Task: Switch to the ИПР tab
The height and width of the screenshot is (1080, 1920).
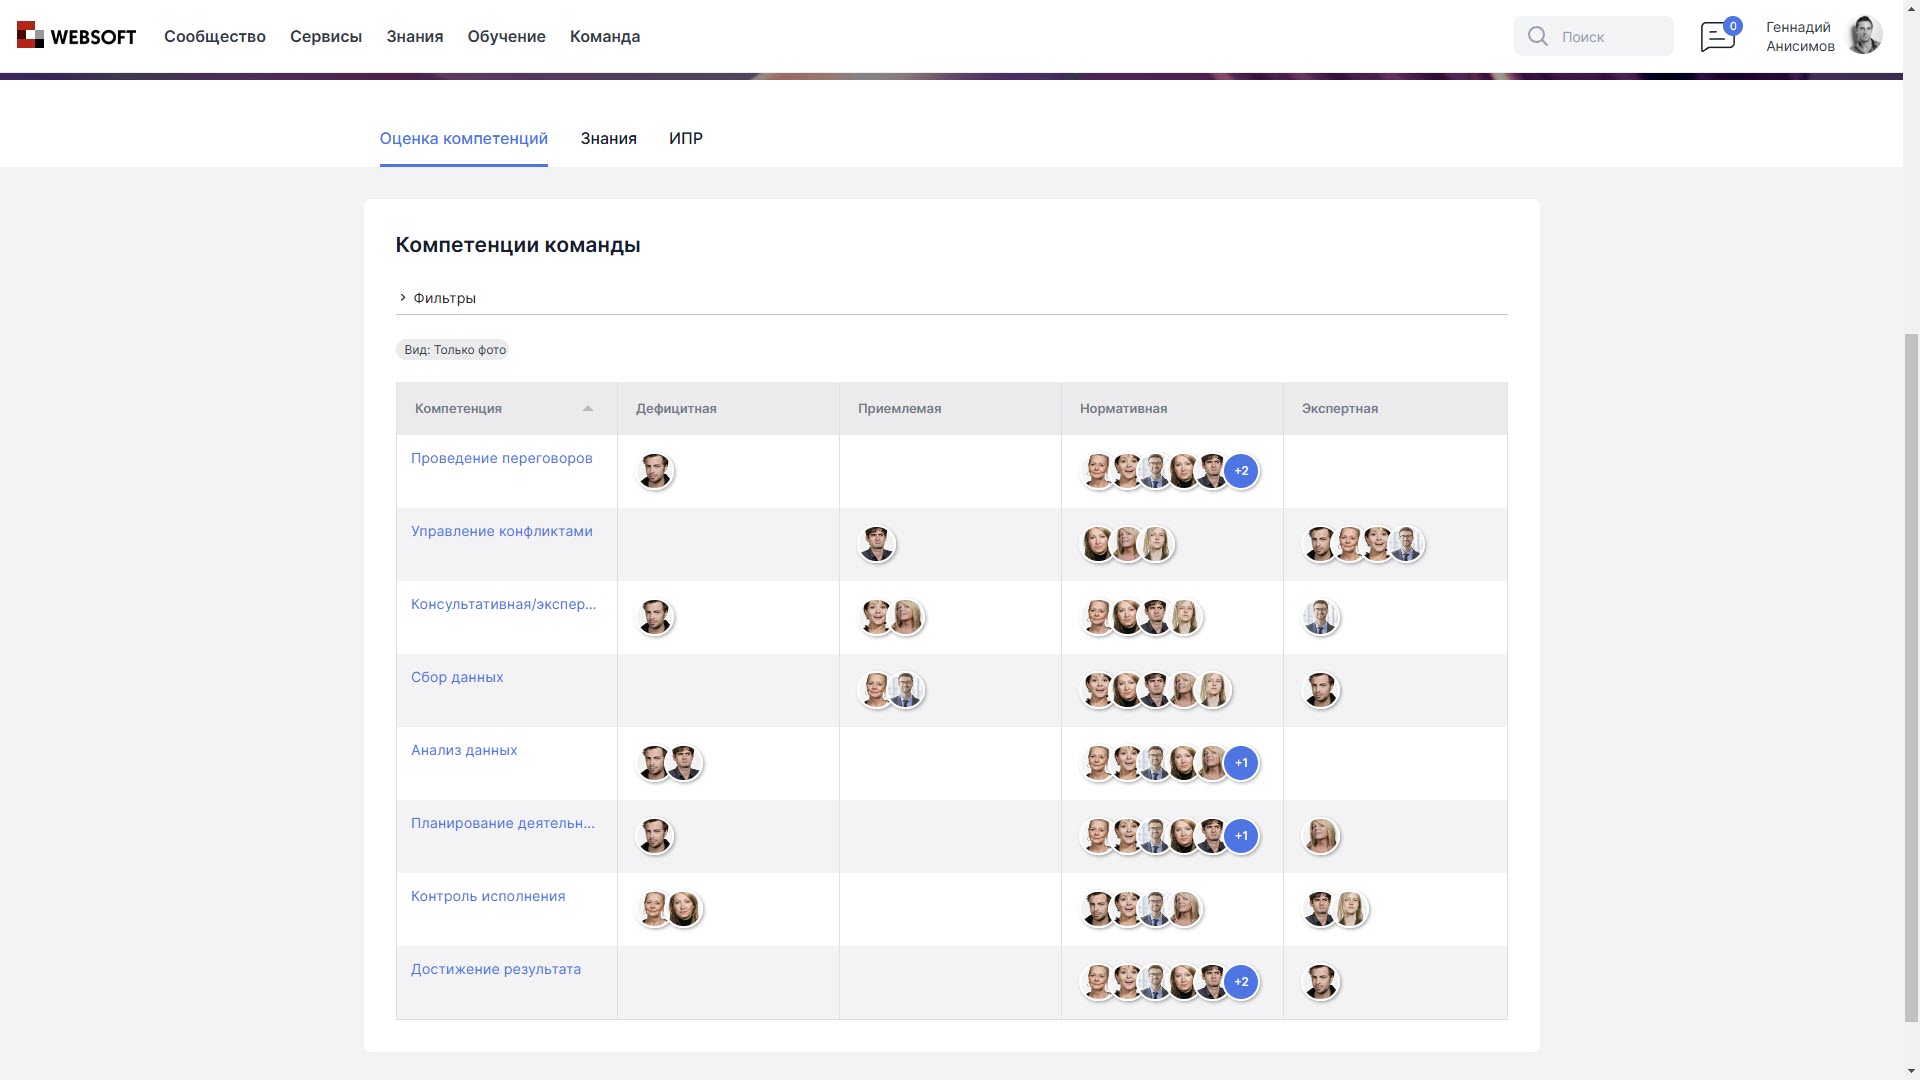Action: click(x=687, y=139)
